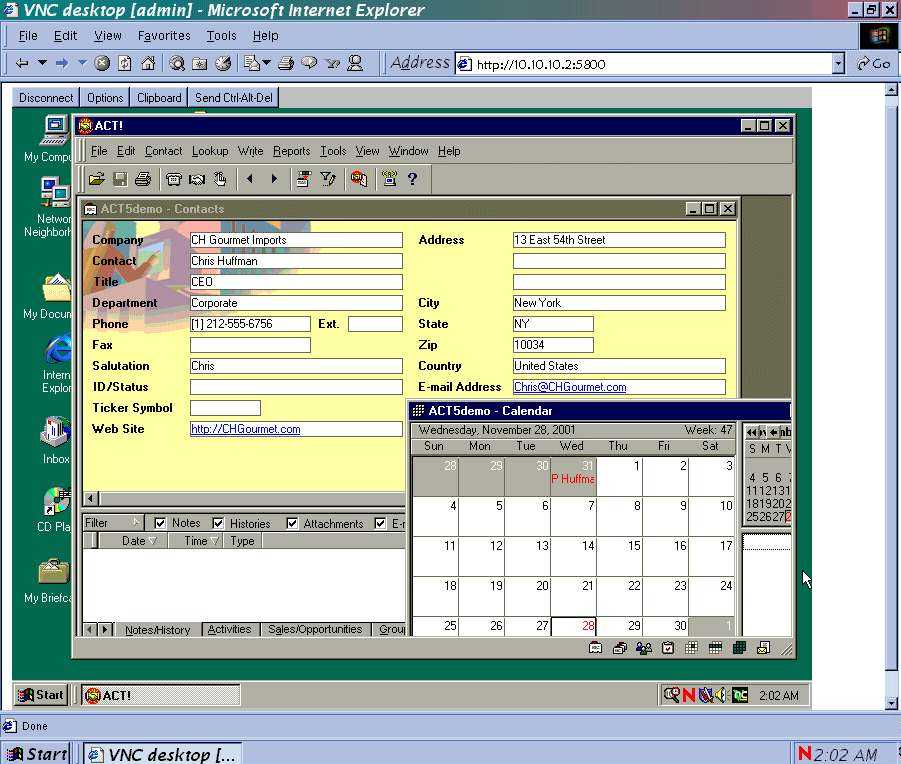Click the Internet Explorer Refresh icon
This screenshot has height=764, width=901.
click(x=125, y=63)
